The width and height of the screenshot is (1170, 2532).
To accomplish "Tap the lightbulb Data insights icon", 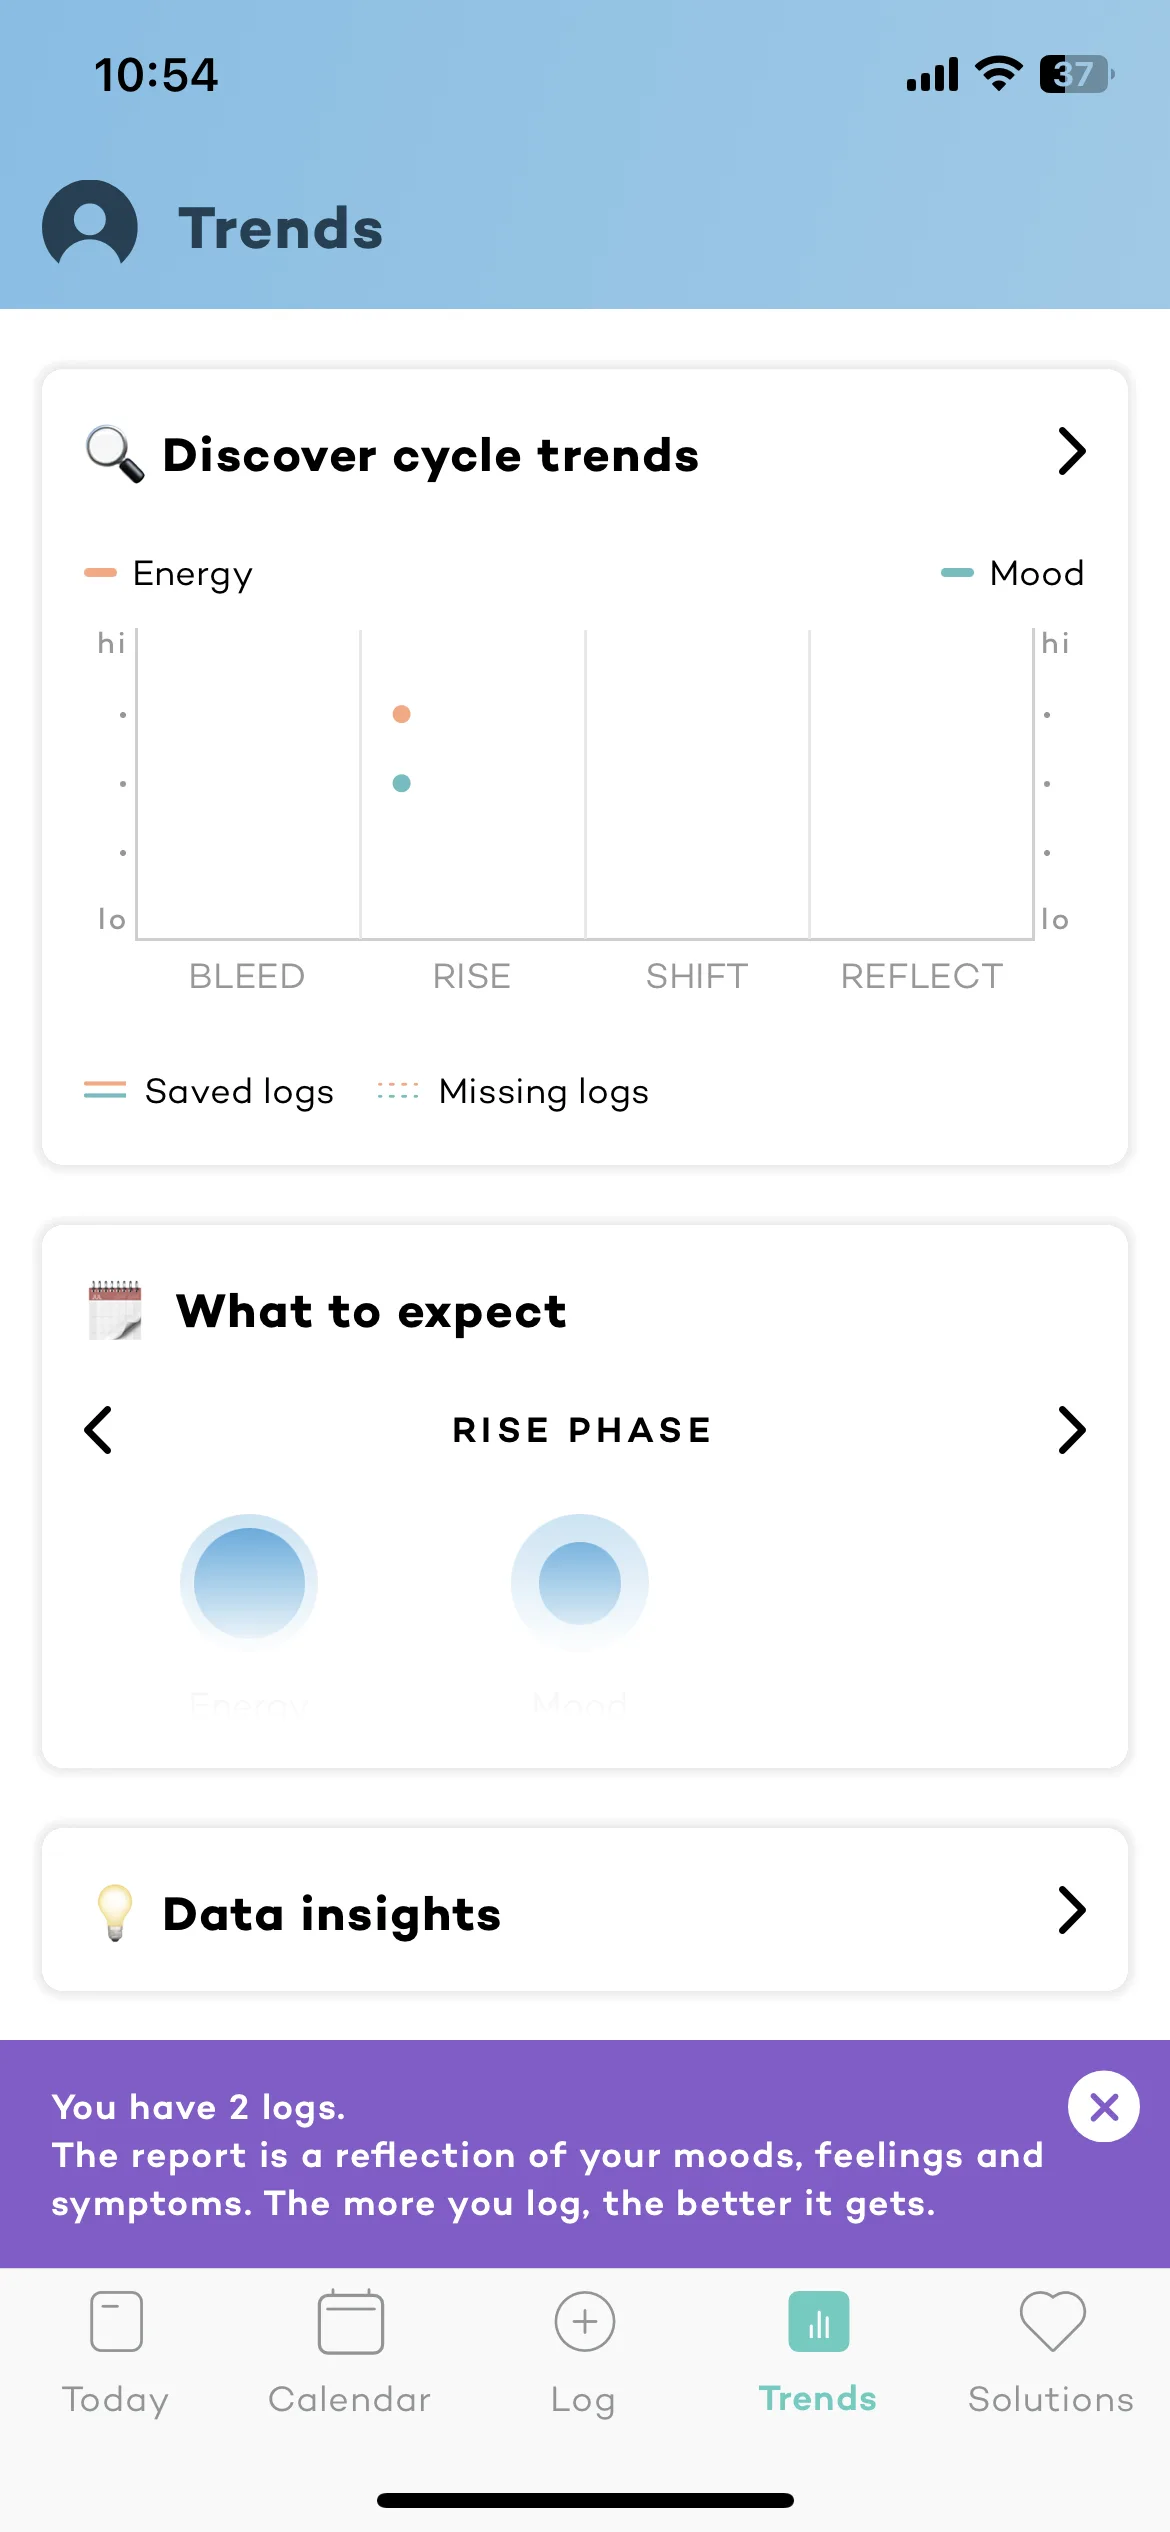I will 115,1912.
